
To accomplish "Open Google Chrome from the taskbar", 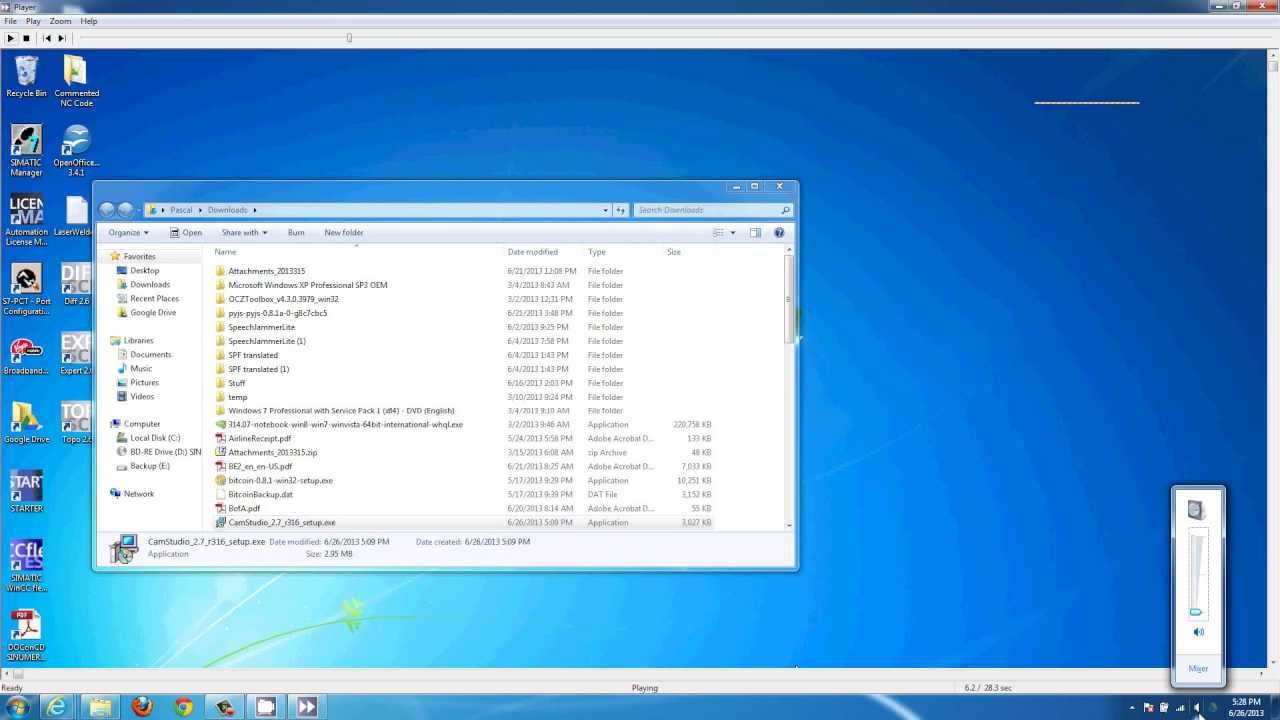I will (183, 706).
